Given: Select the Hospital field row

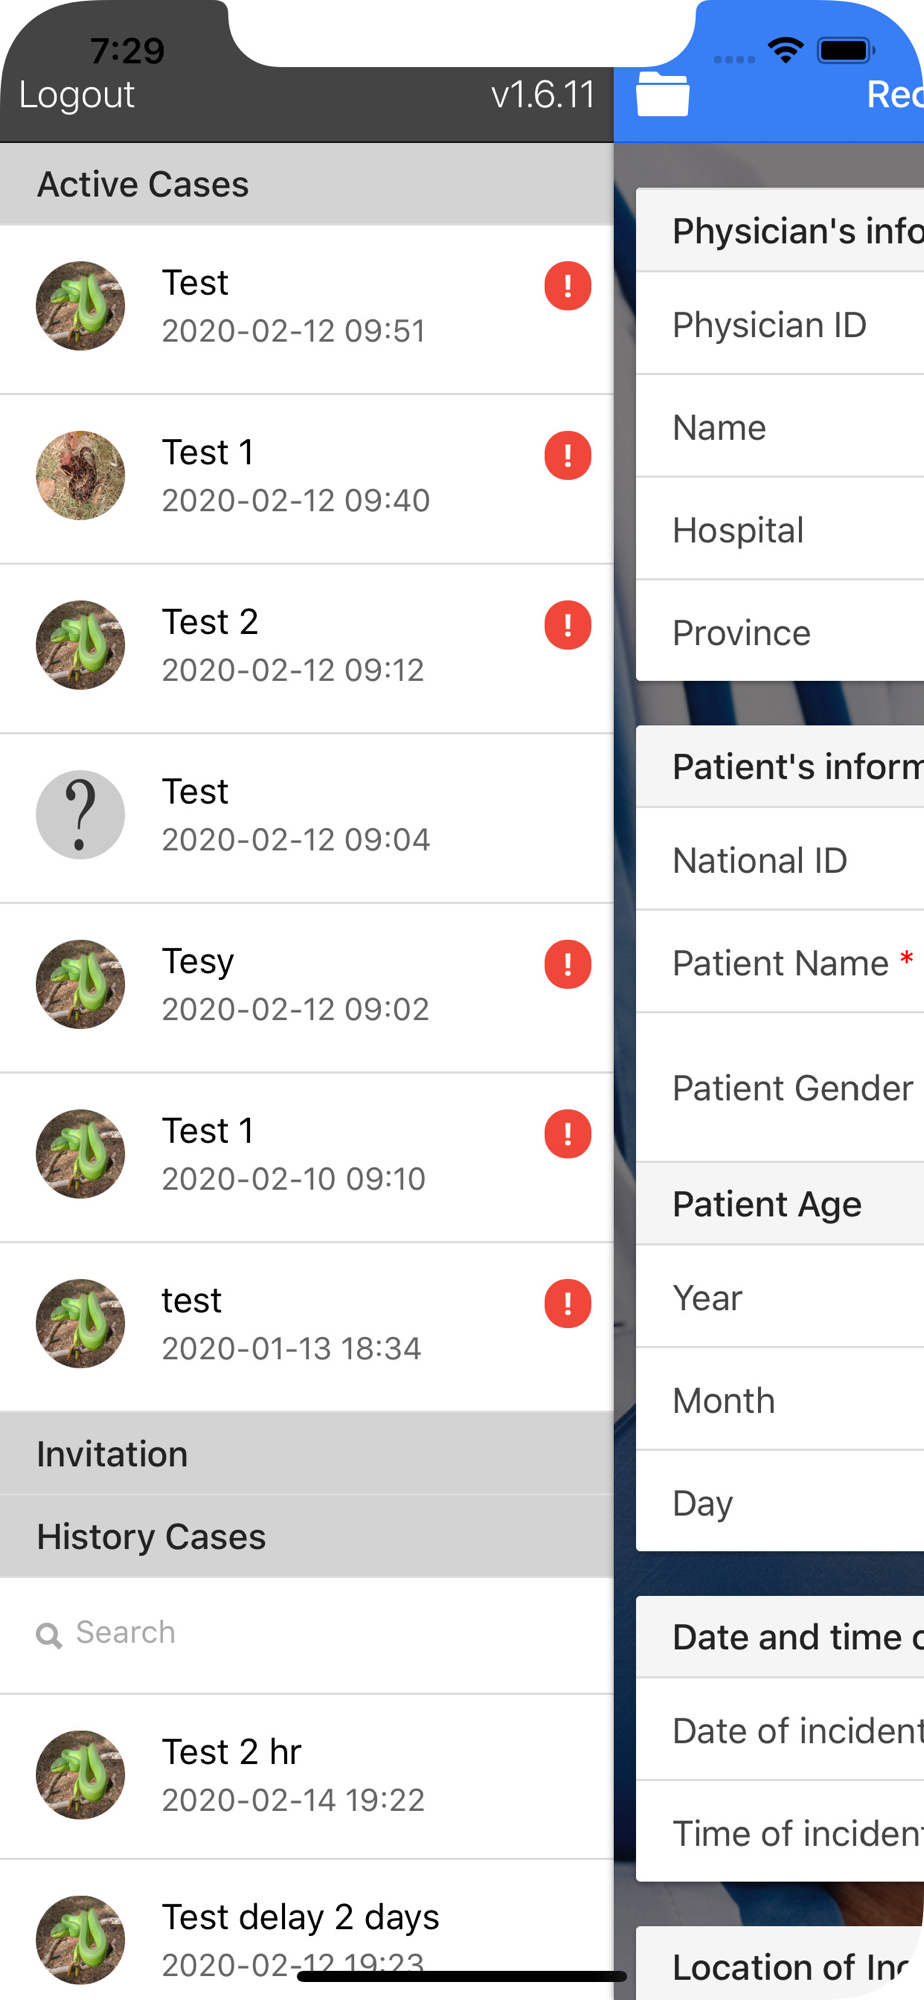Looking at the screenshot, I should pos(780,530).
